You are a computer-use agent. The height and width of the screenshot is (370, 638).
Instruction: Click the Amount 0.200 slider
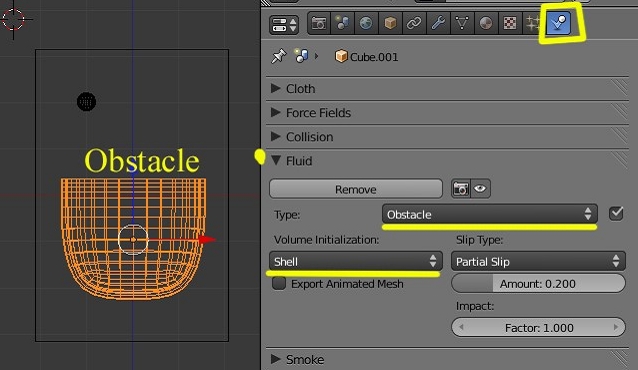(x=538, y=283)
